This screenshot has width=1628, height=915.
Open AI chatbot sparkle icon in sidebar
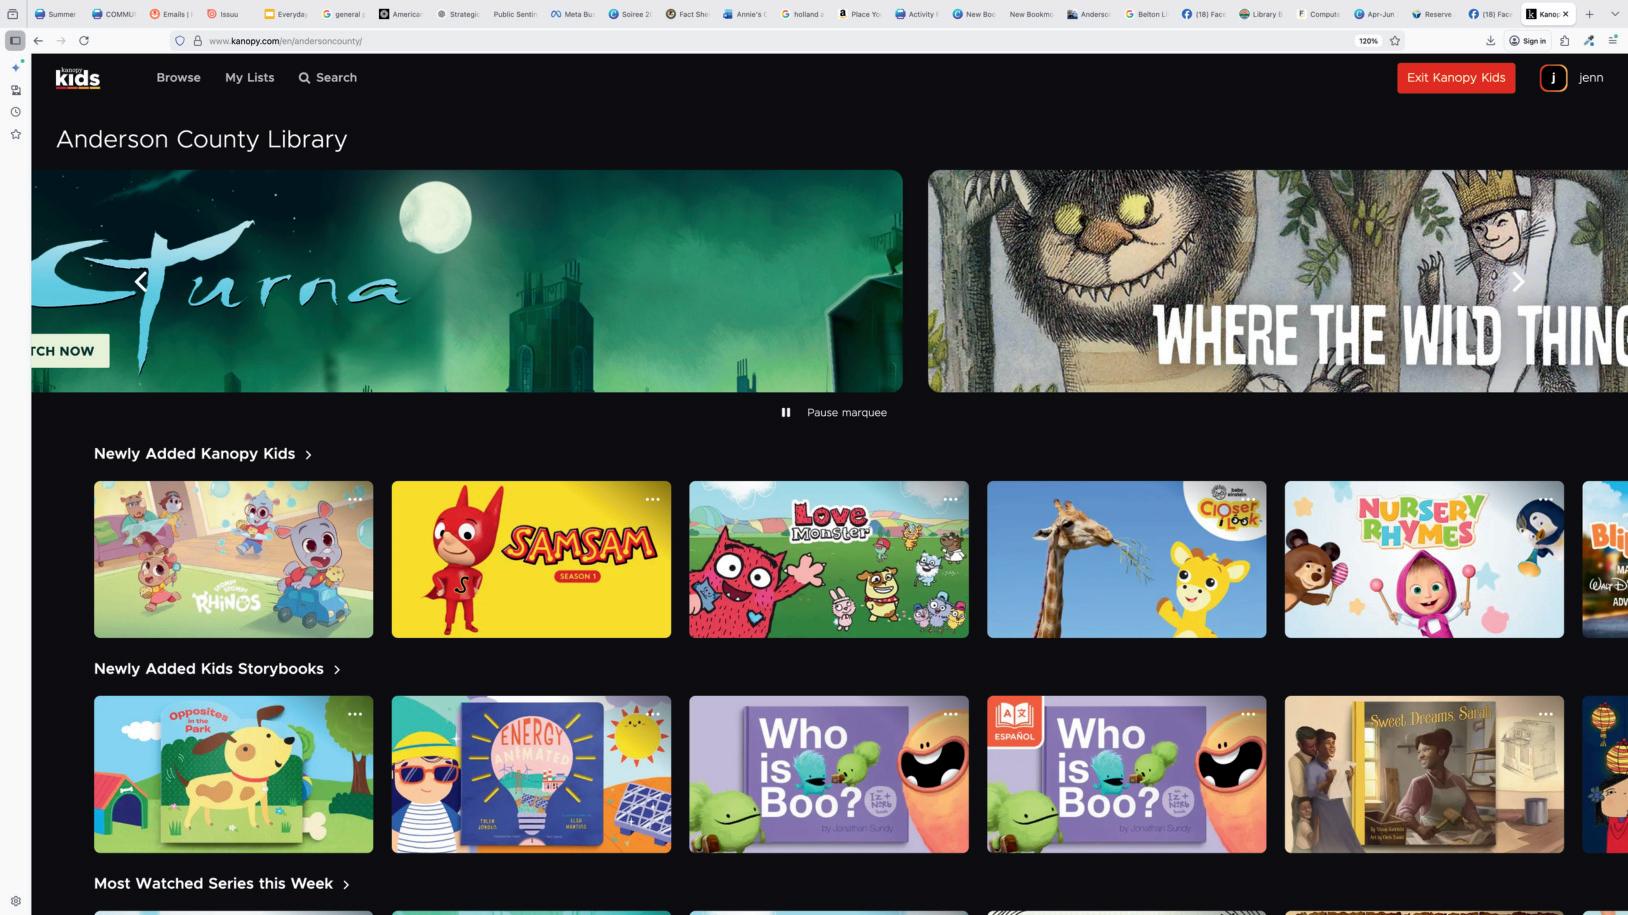16,67
